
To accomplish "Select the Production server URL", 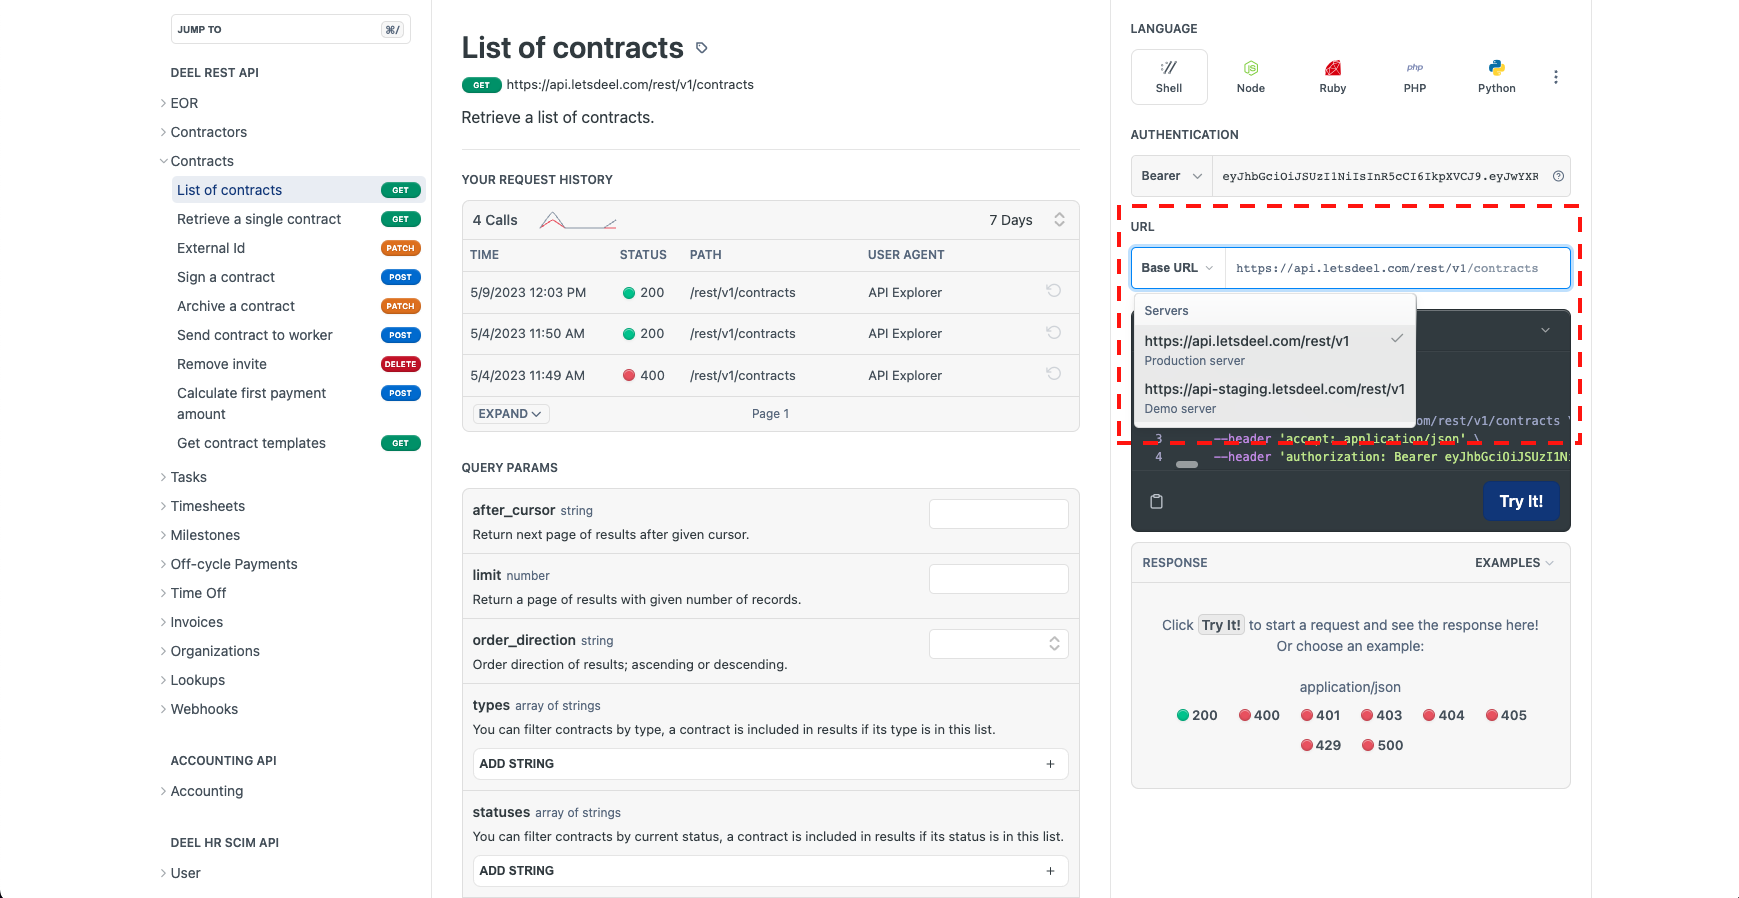I will (1274, 349).
